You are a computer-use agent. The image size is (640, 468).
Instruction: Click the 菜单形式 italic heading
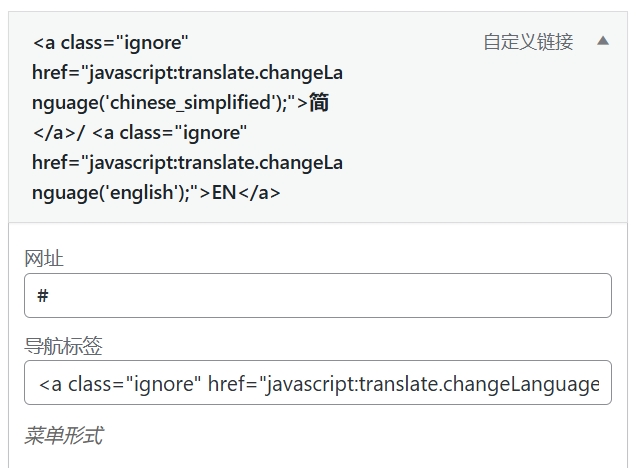pyautogui.click(x=63, y=435)
